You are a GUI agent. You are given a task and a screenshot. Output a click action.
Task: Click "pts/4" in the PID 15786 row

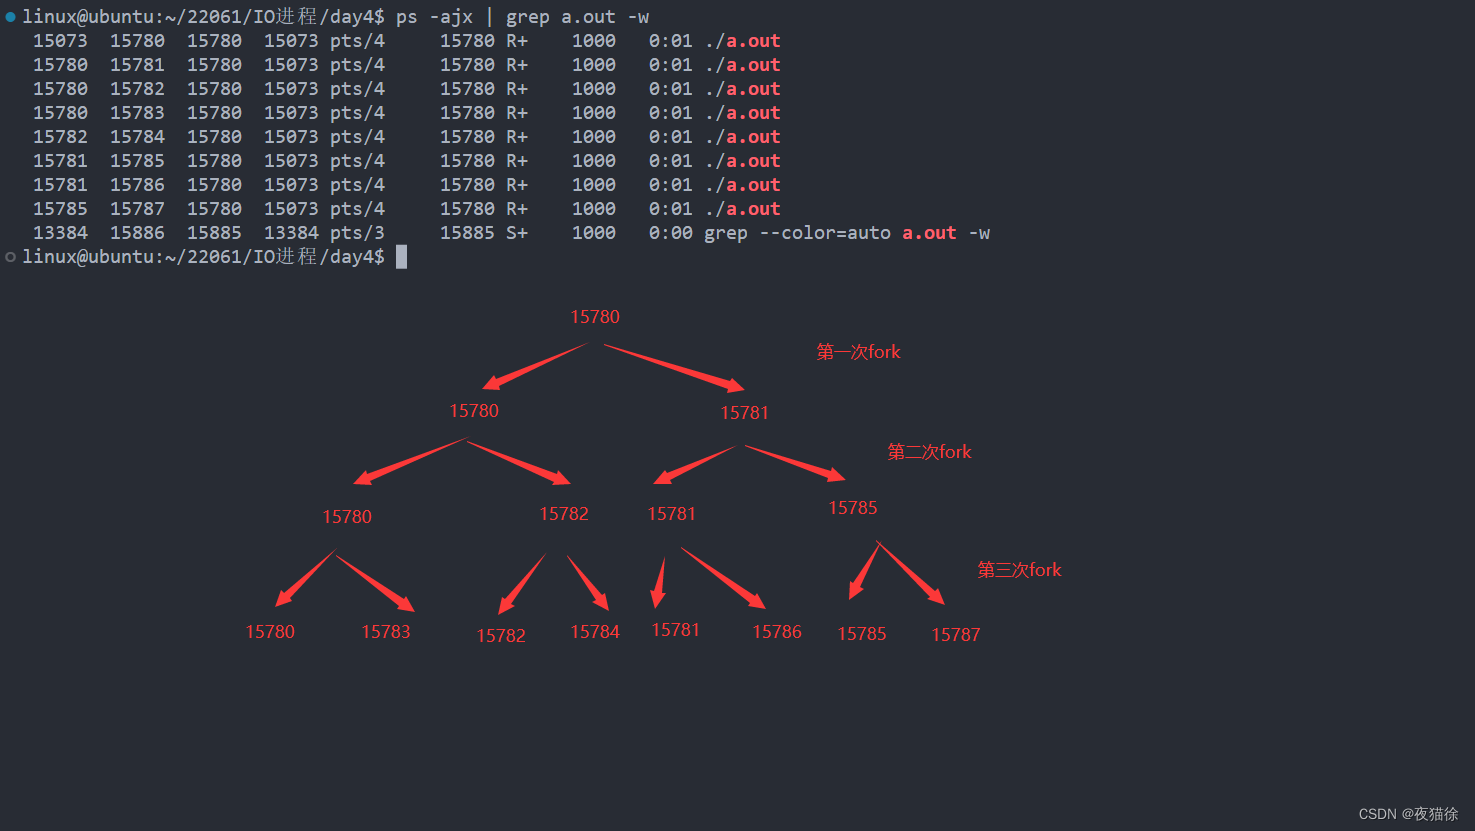[357, 185]
